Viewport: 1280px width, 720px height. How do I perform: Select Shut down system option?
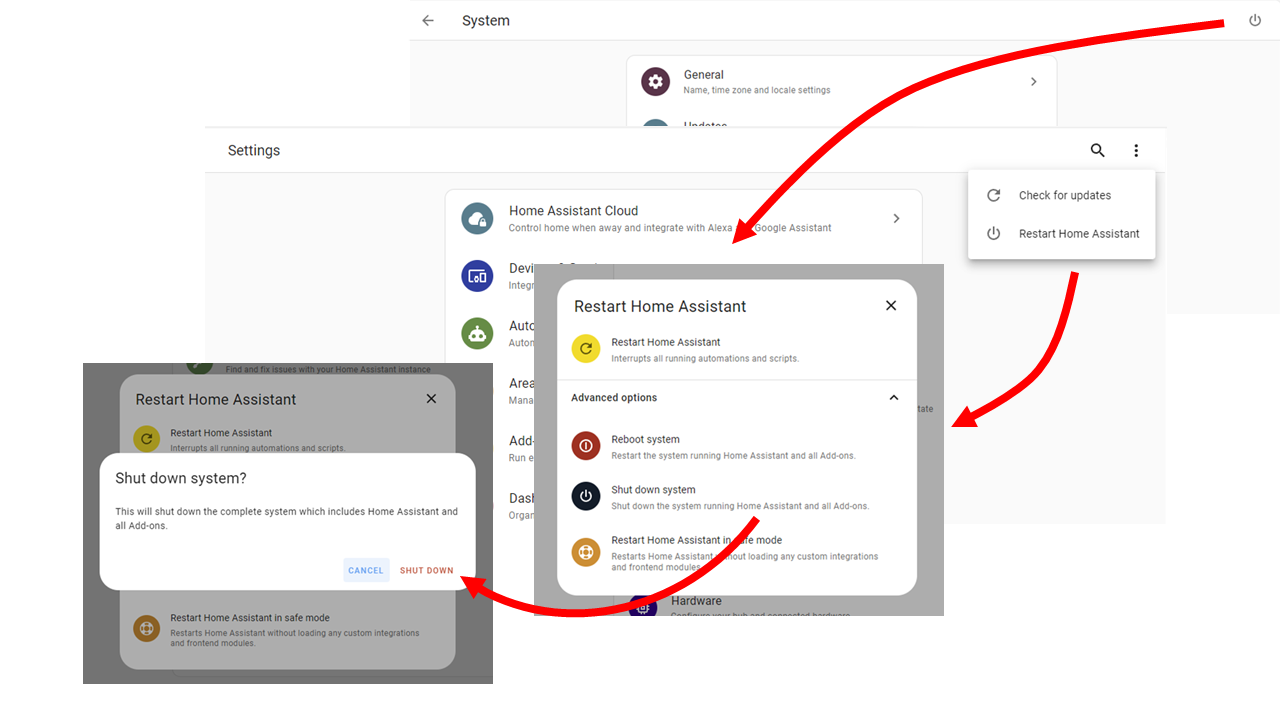click(737, 496)
